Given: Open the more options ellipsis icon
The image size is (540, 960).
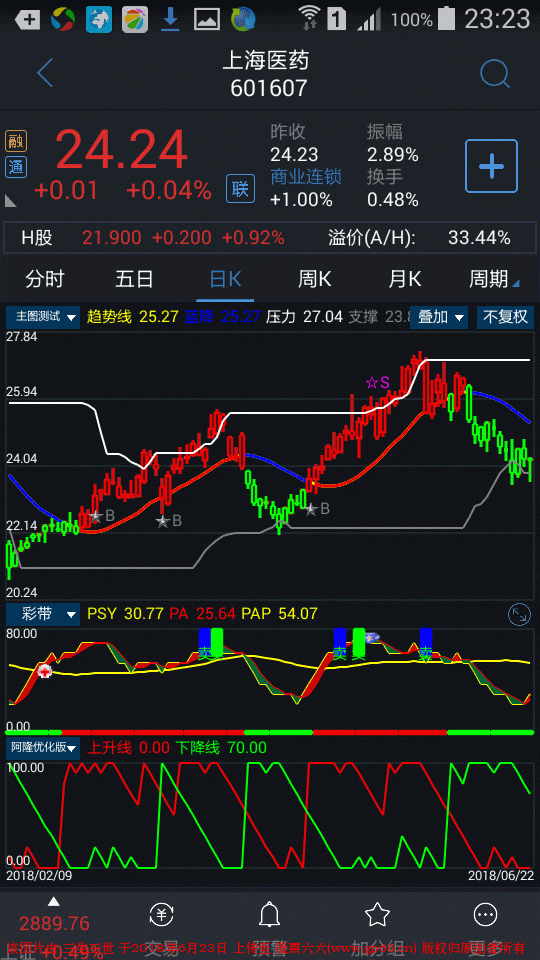Looking at the screenshot, I should tap(486, 915).
